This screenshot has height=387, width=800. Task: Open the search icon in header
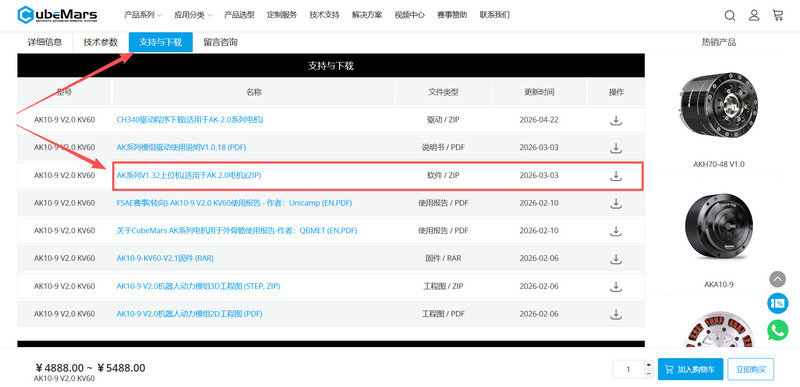[730, 15]
